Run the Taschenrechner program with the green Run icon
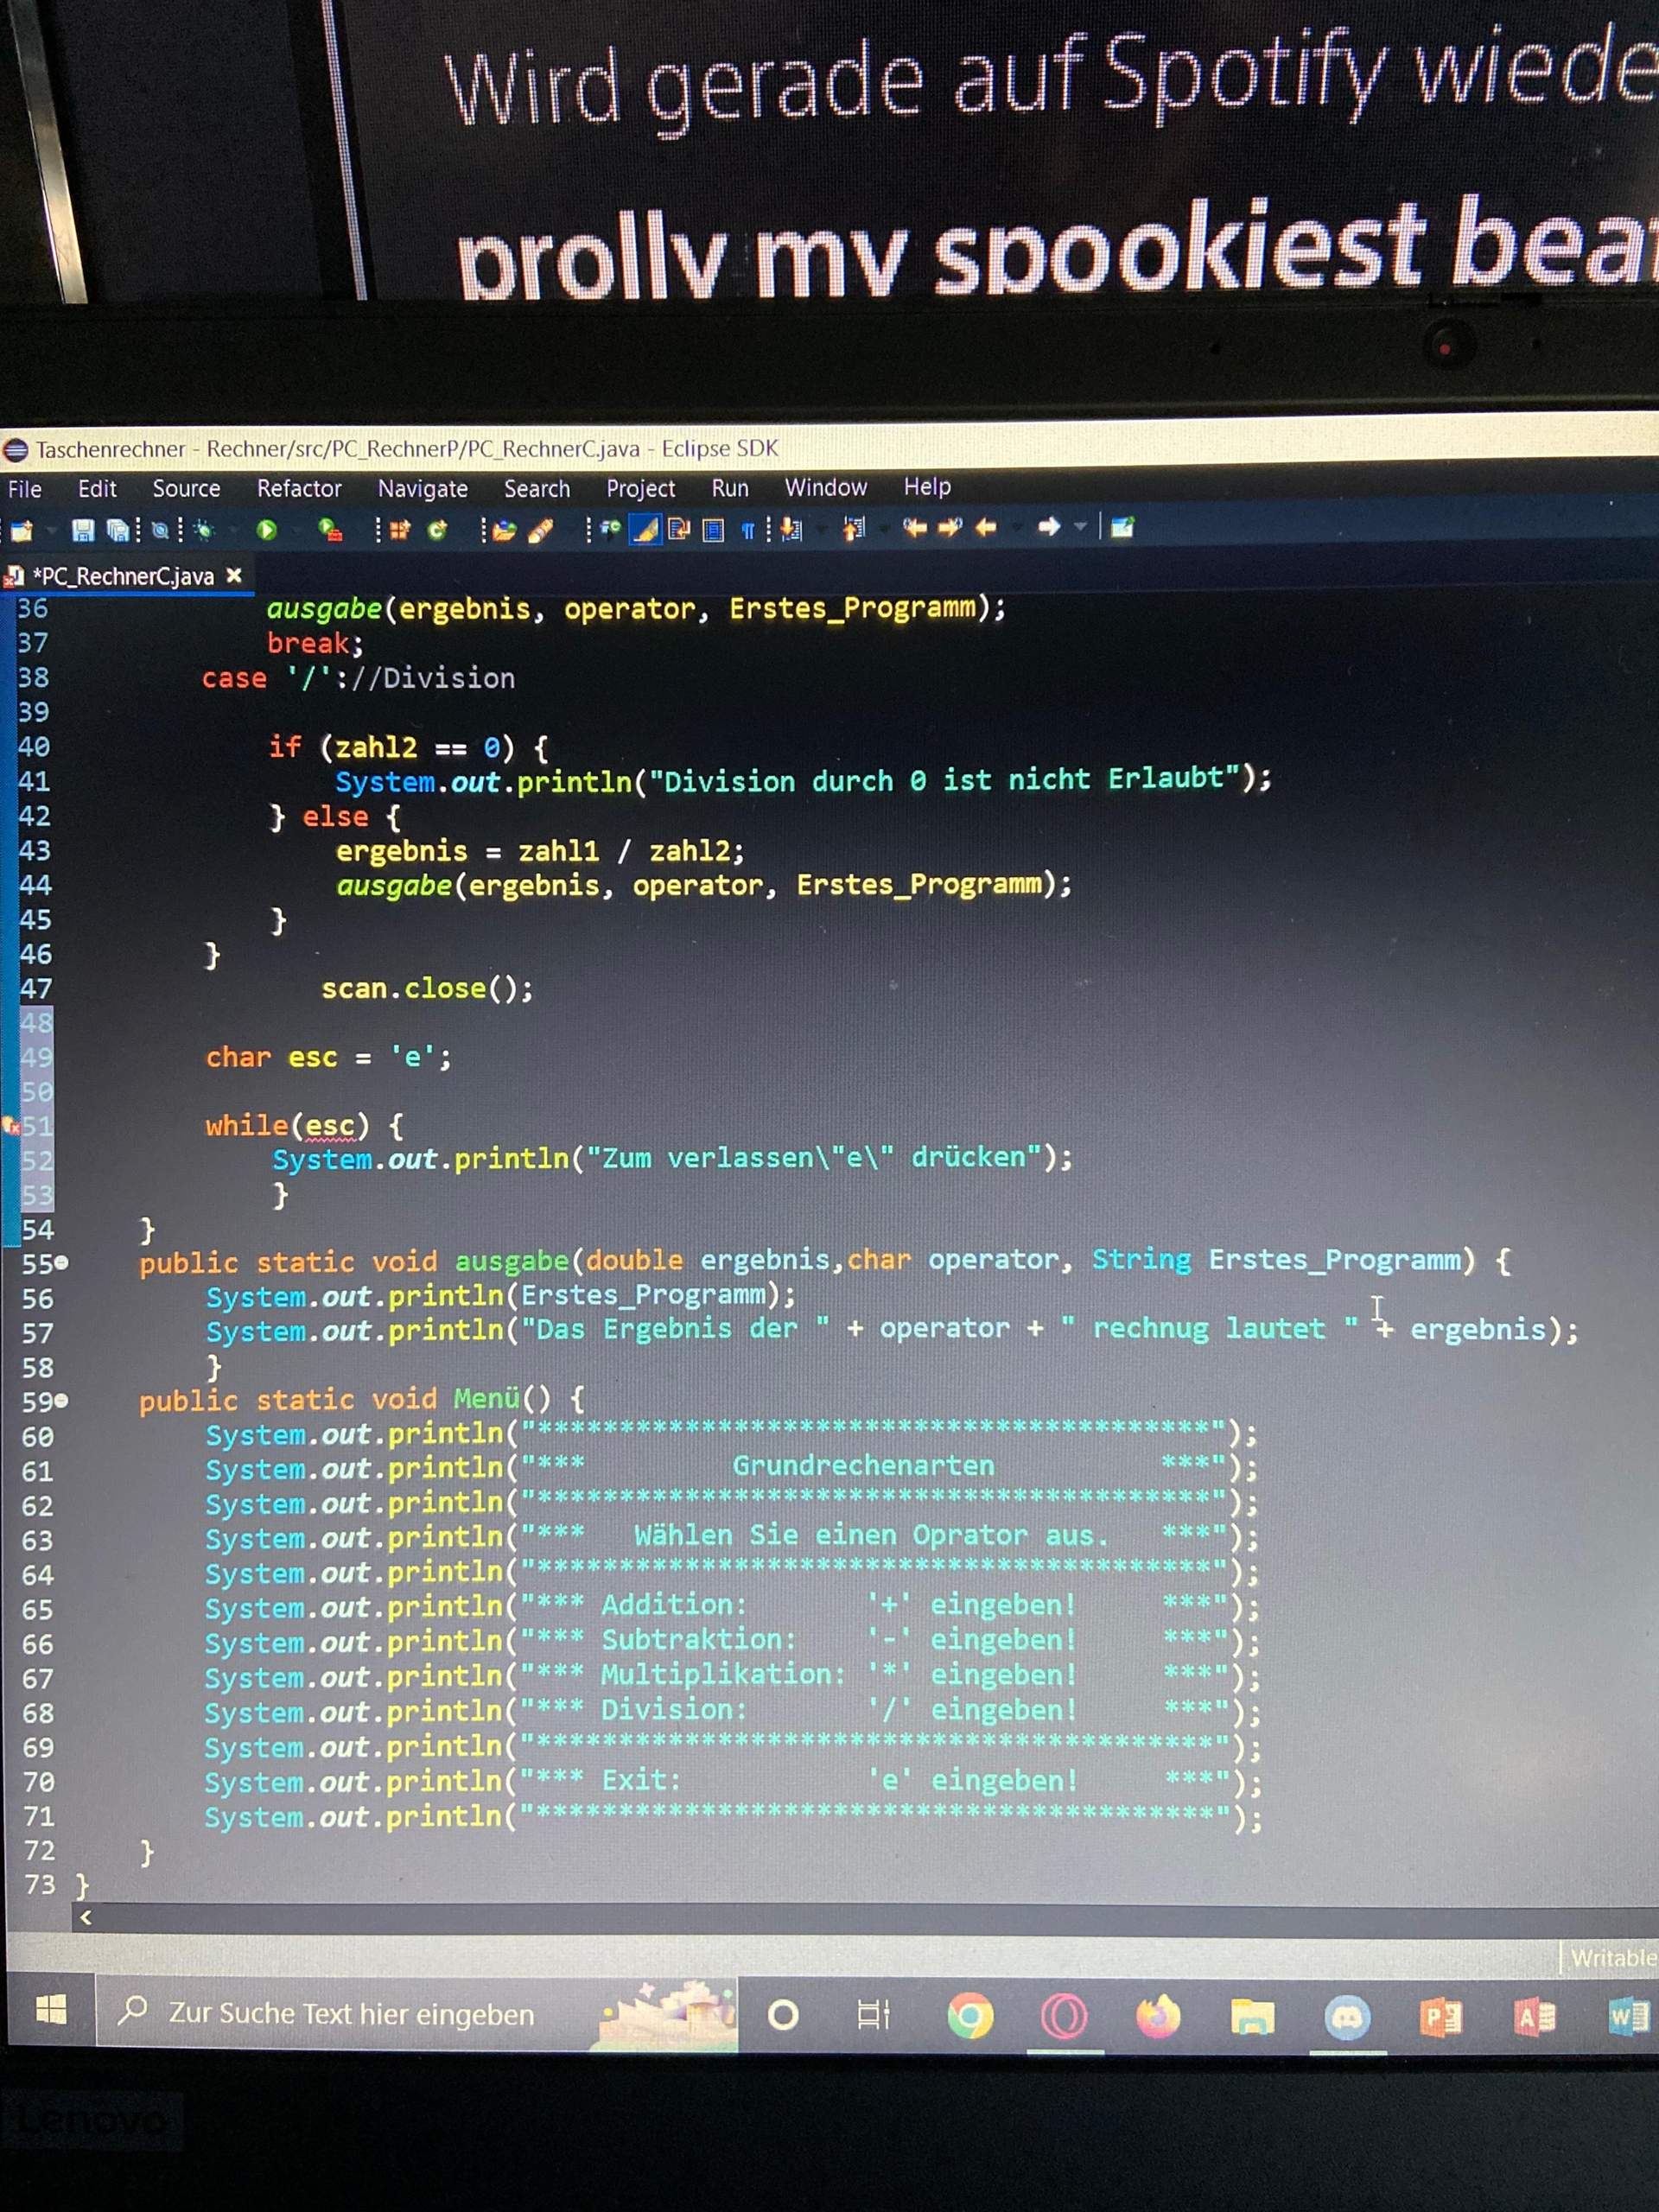This screenshot has width=1659, height=2212. [x=266, y=528]
